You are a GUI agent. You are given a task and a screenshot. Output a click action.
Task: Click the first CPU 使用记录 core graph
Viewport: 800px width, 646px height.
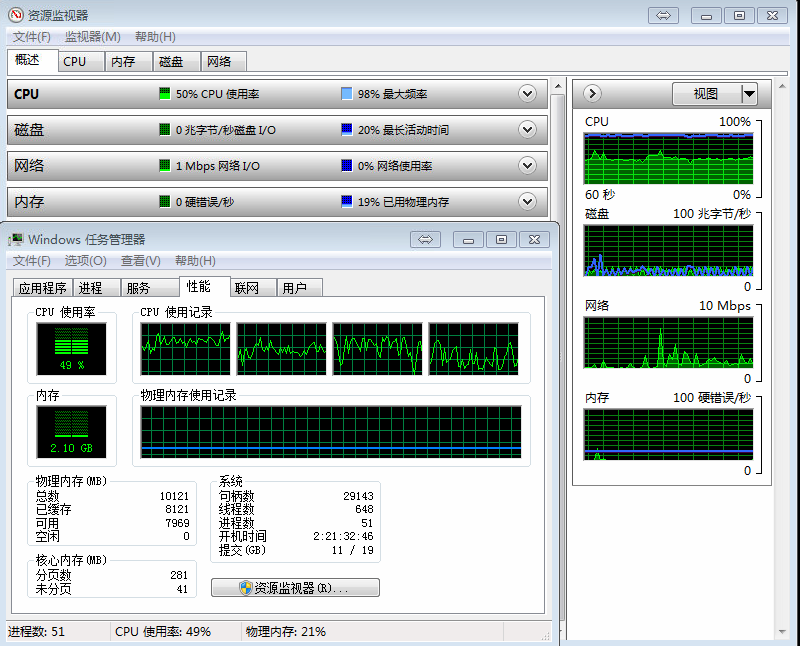(185, 349)
